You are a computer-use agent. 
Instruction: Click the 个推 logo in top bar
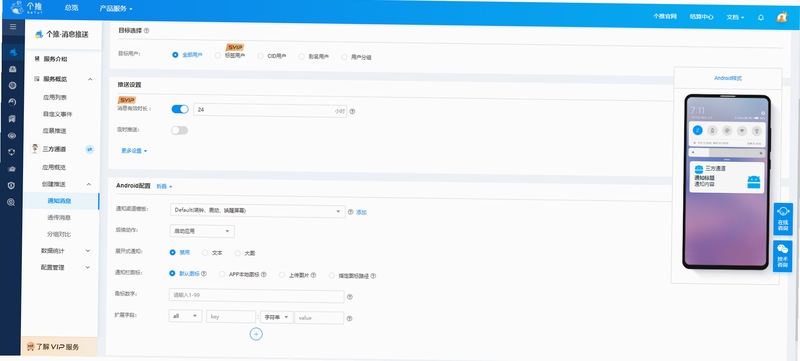tap(27, 8)
